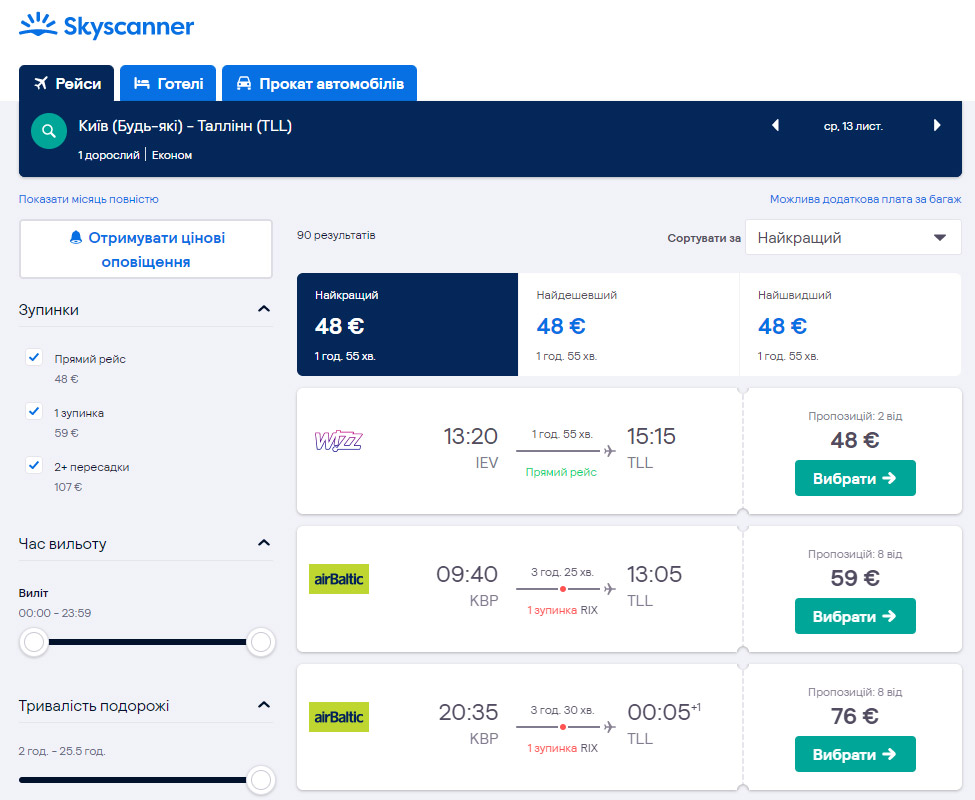The height and width of the screenshot is (800, 975).
Task: Toggle the 1 зупинка checkbox
Action: click(34, 411)
